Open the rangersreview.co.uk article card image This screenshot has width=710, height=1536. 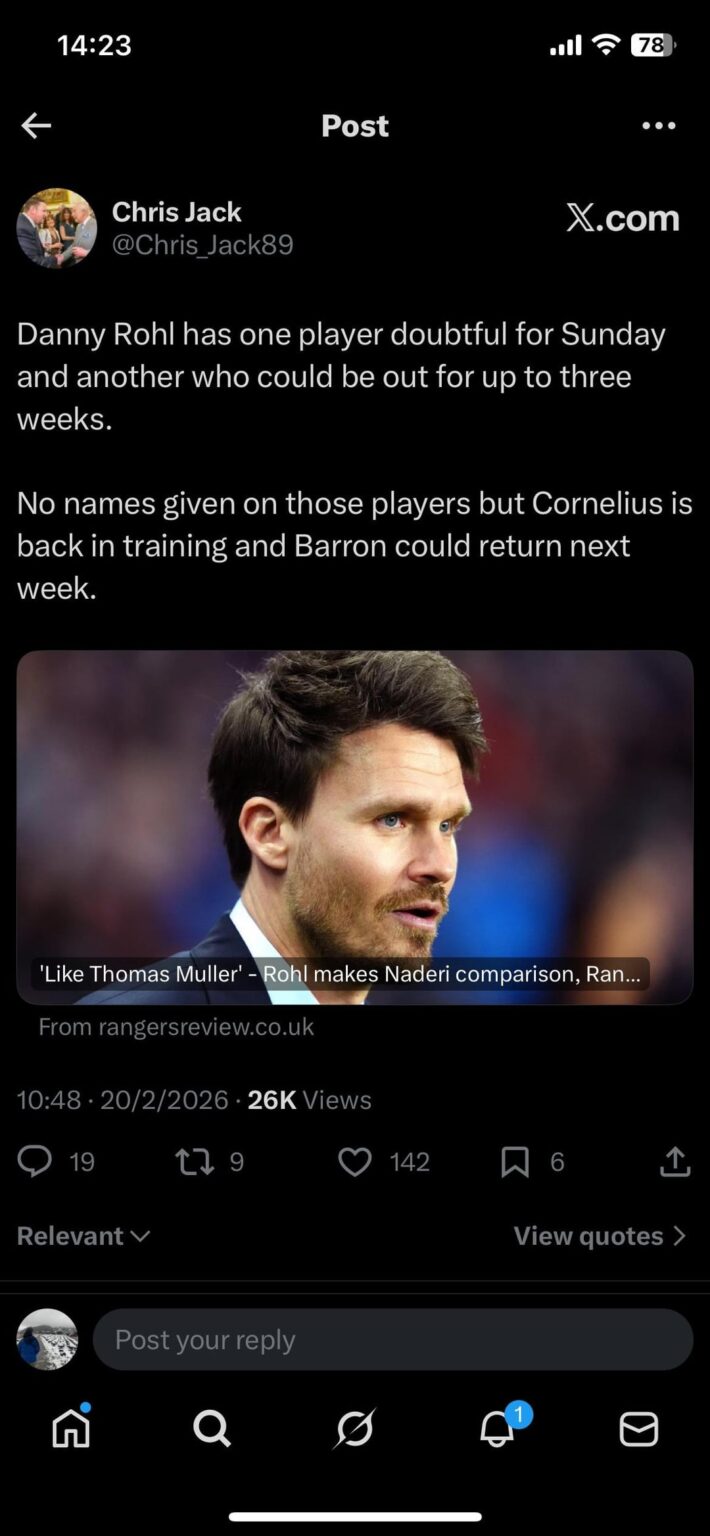tap(355, 827)
